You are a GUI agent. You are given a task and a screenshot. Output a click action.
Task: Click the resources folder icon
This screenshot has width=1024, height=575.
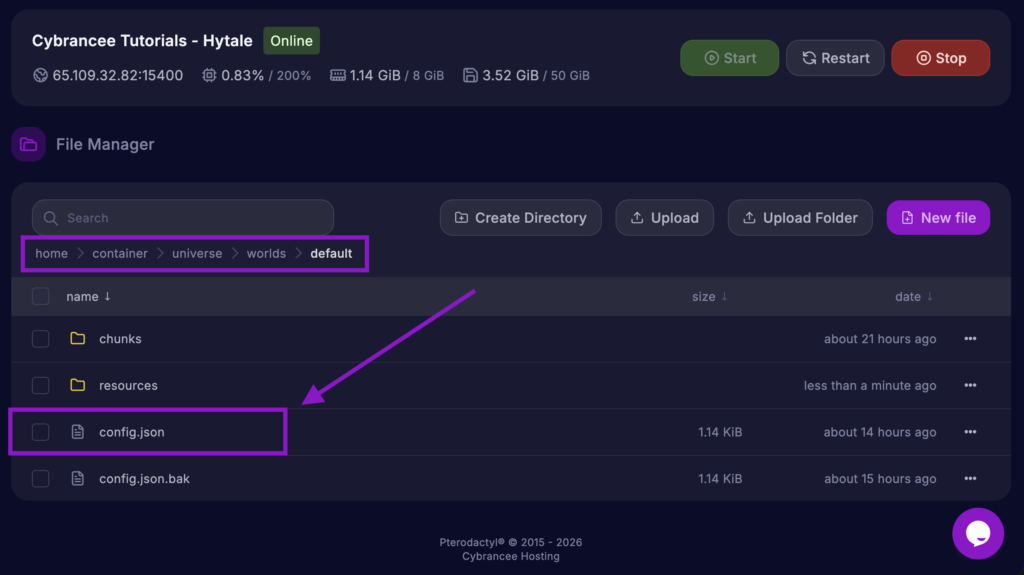(78, 385)
